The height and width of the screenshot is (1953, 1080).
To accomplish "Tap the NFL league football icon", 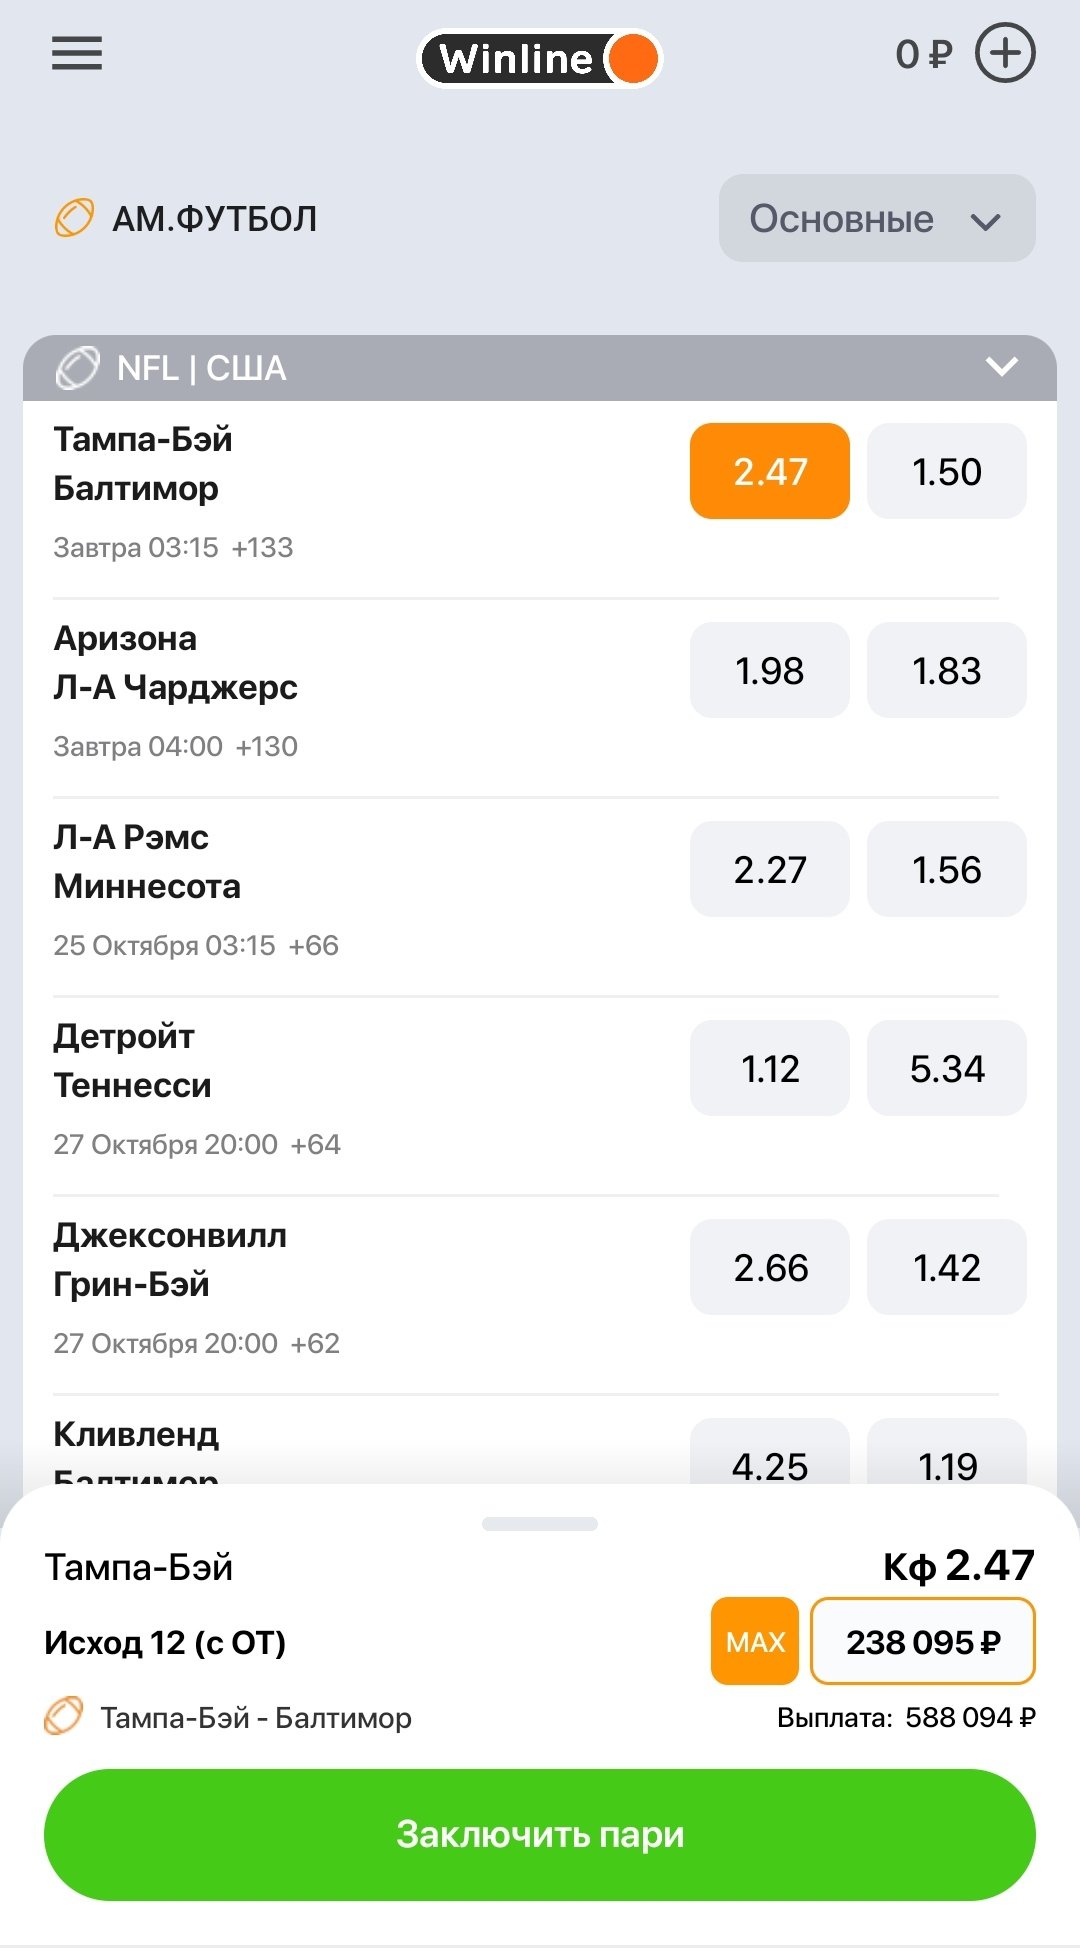I will point(78,368).
